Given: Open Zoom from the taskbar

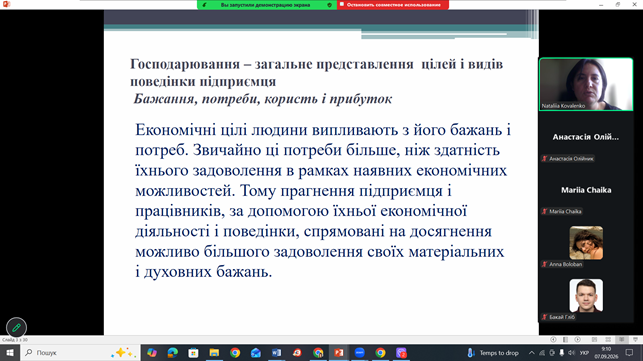Looking at the screenshot, I should tap(360, 353).
